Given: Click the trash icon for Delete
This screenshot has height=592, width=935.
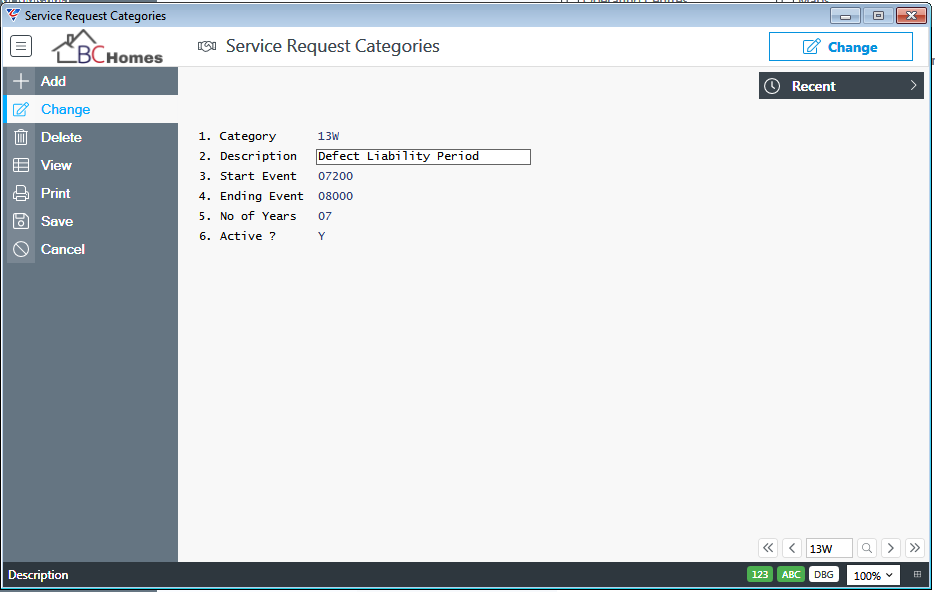Looking at the screenshot, I should pos(21,137).
